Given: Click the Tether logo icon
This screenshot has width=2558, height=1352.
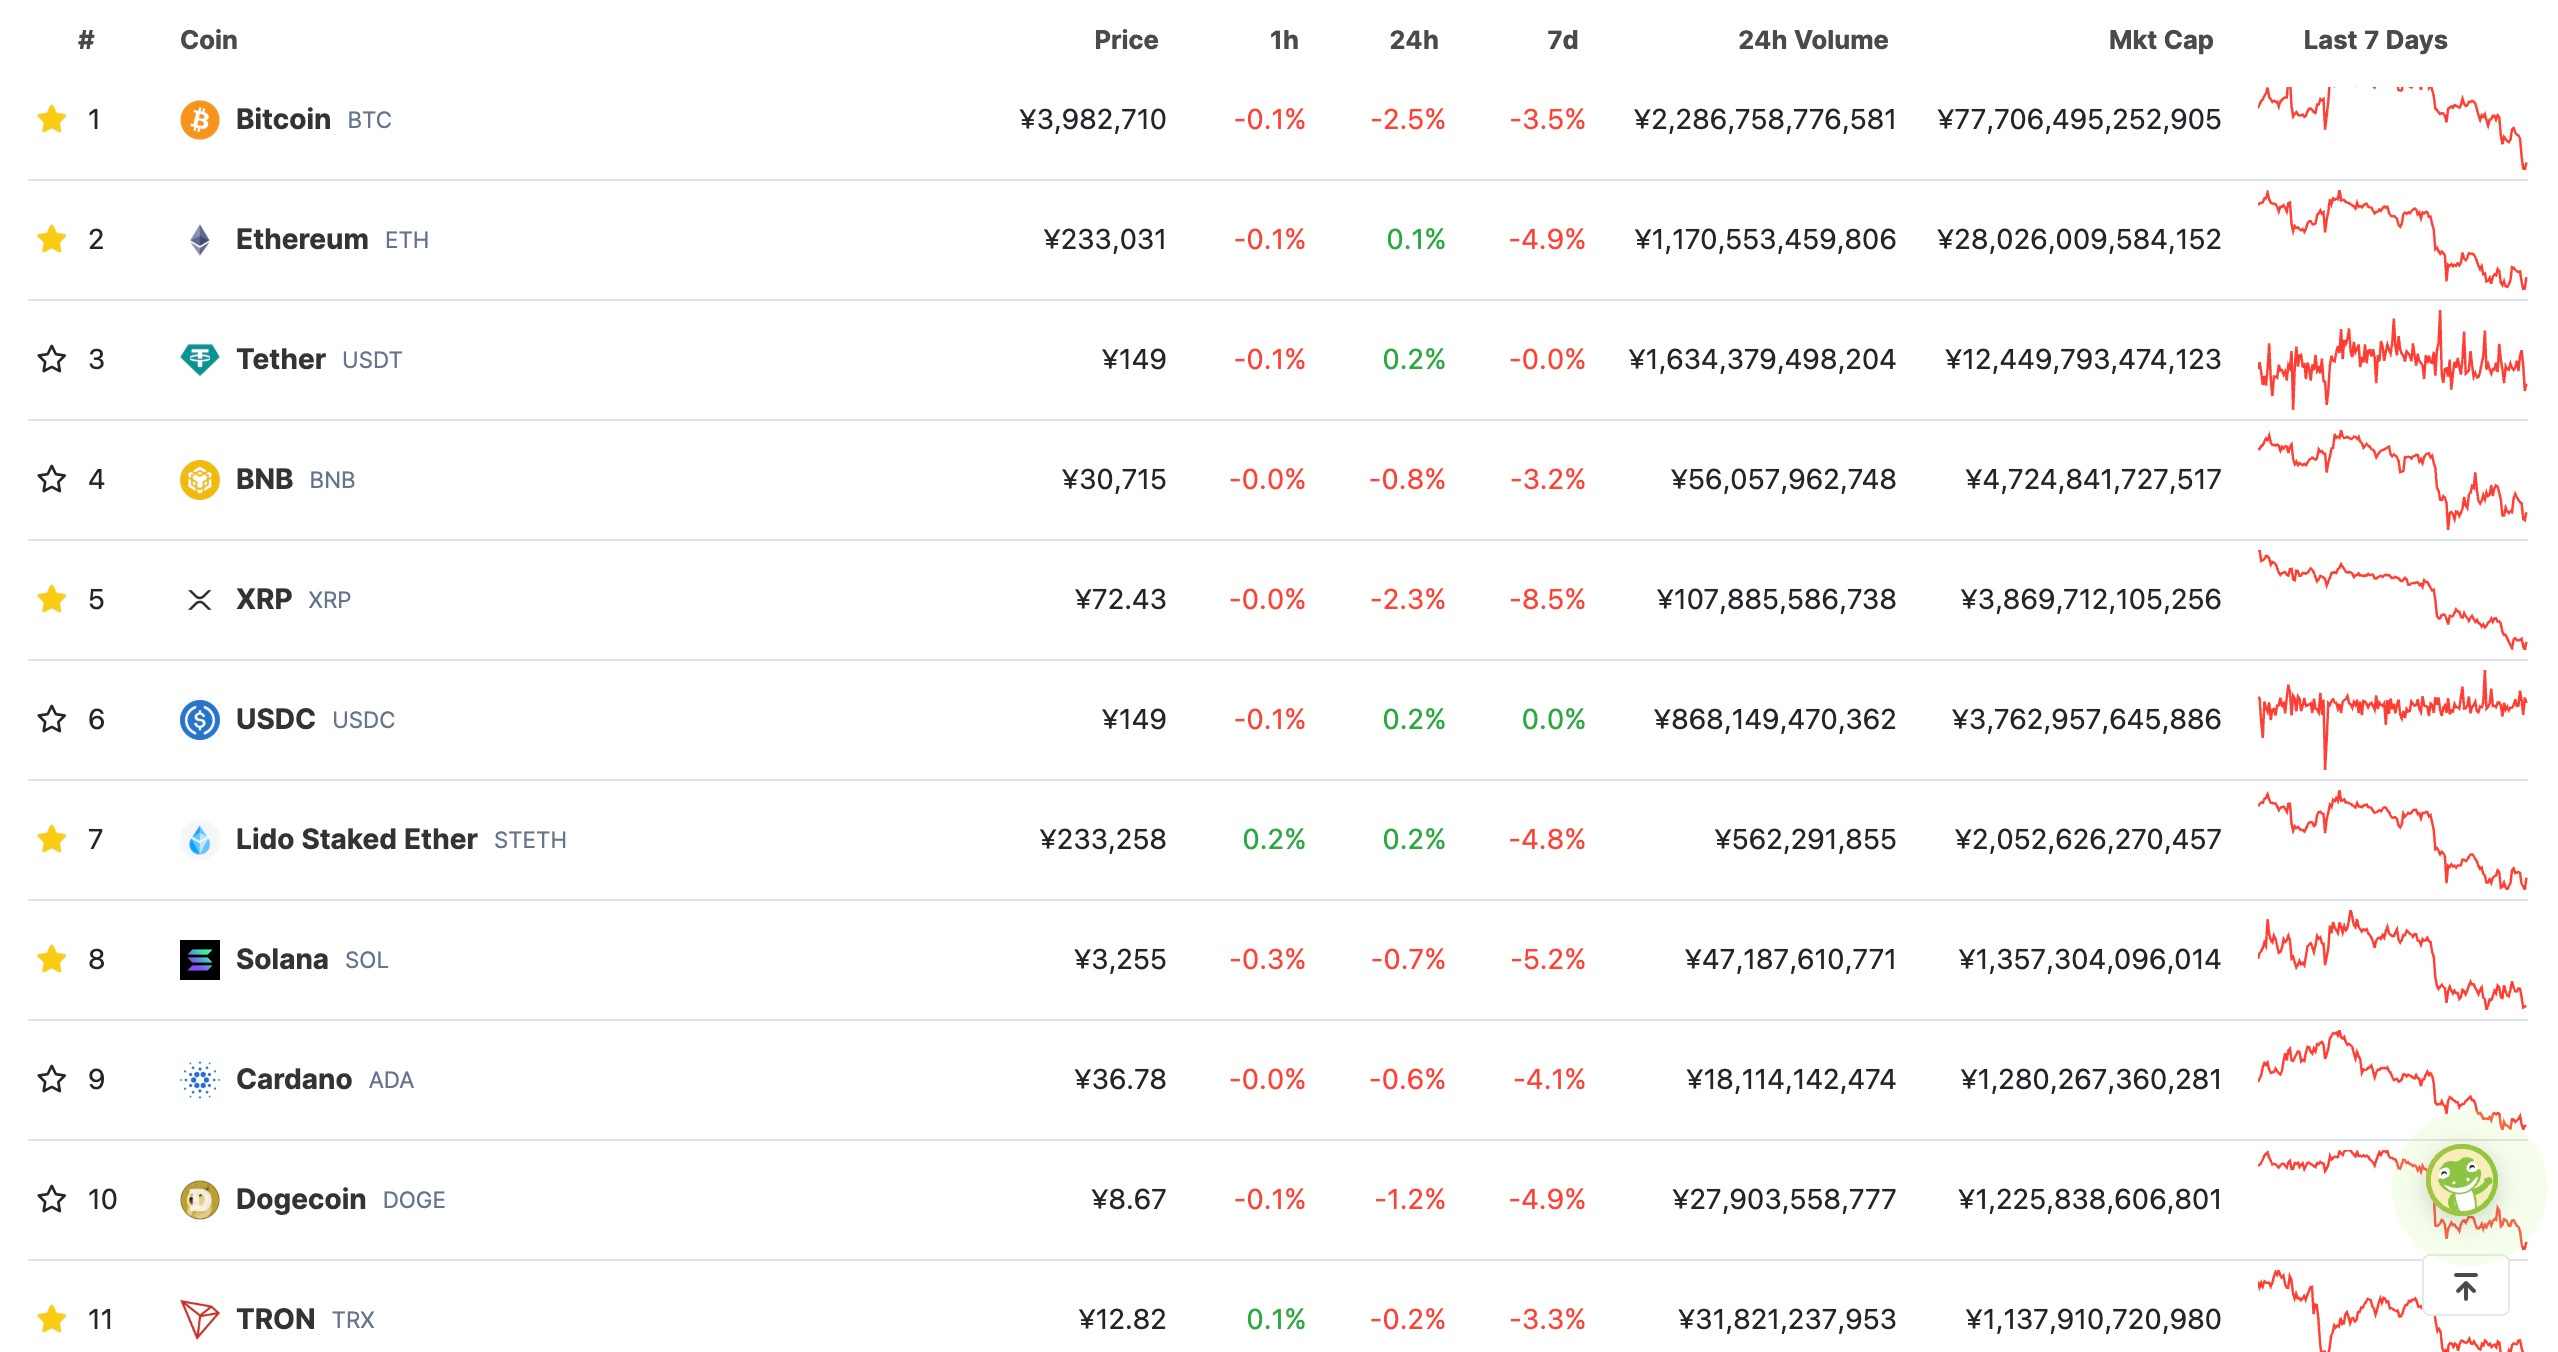Looking at the screenshot, I should (x=200, y=360).
